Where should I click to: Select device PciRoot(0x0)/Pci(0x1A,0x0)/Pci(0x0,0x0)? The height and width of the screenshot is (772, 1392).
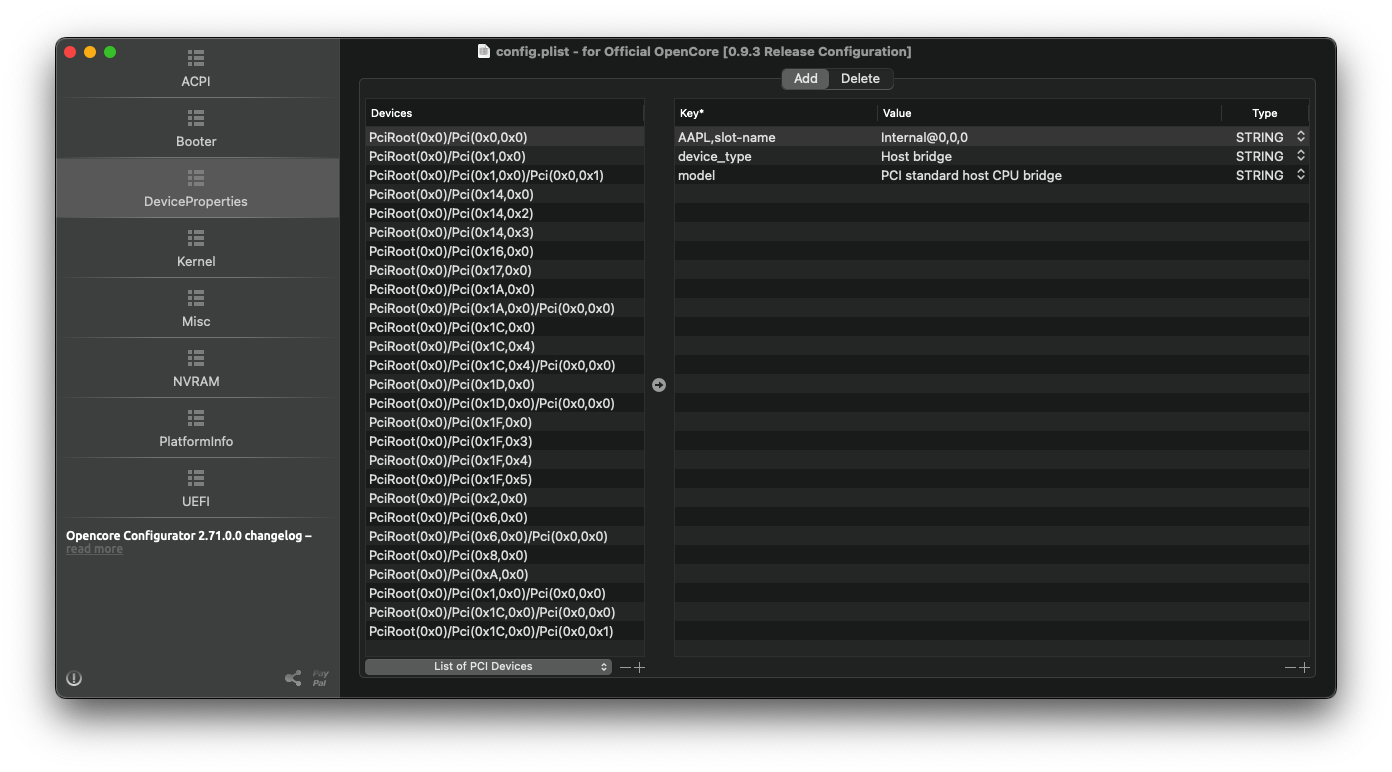[x=505, y=308]
